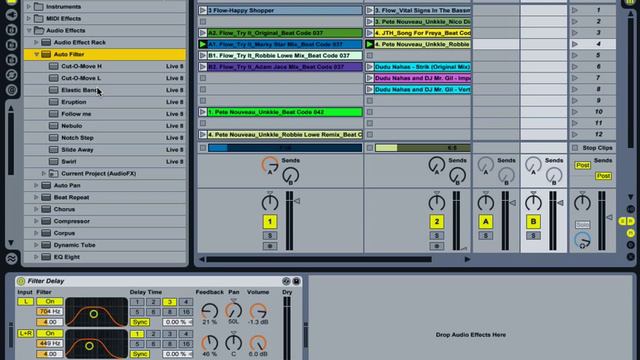The image size is (640, 360).
Task: Save preset via Filter Delay disk icon
Action: 296,281
